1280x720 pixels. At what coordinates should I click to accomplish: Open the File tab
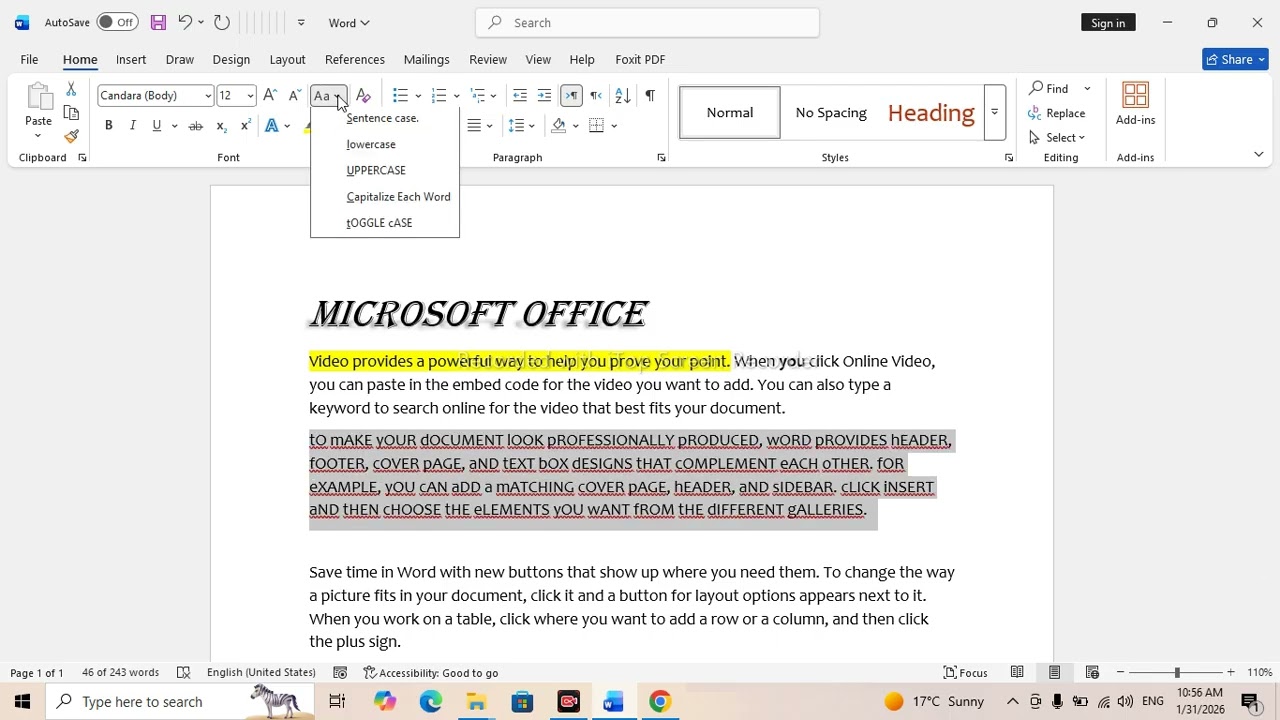pyautogui.click(x=29, y=59)
